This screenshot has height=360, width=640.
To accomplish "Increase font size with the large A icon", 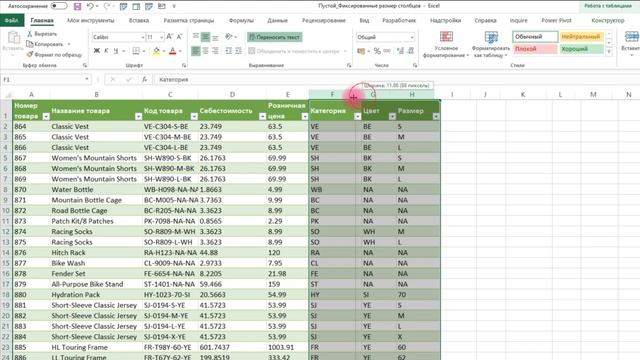I will [170, 37].
